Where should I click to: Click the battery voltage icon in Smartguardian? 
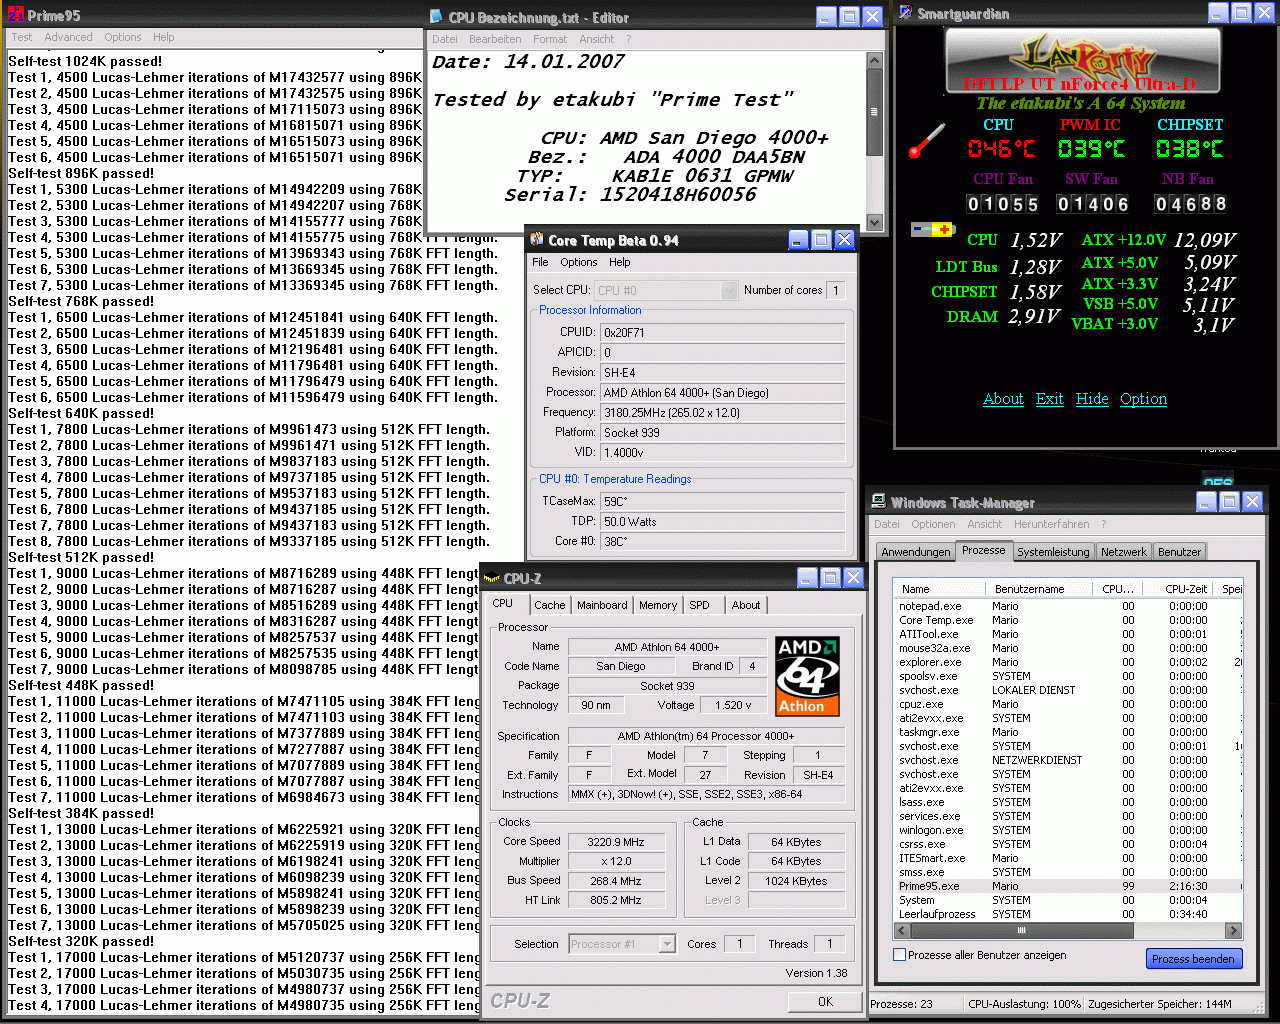932,229
